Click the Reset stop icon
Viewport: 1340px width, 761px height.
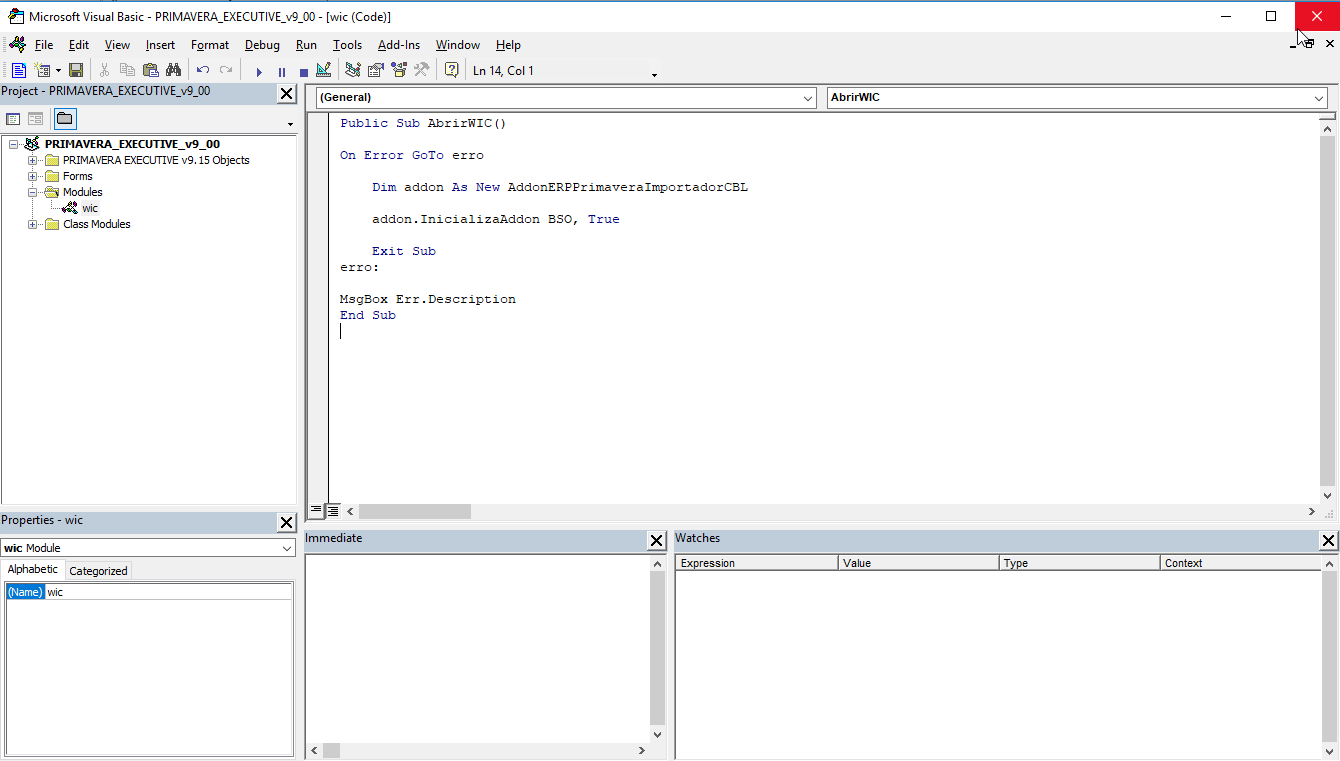303,72
